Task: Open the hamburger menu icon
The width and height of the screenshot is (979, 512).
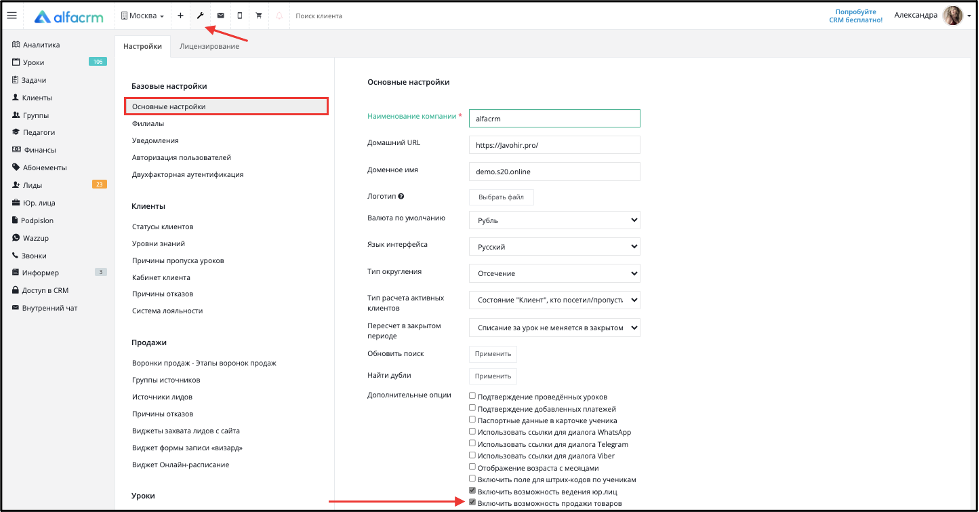Action: tap(12, 16)
